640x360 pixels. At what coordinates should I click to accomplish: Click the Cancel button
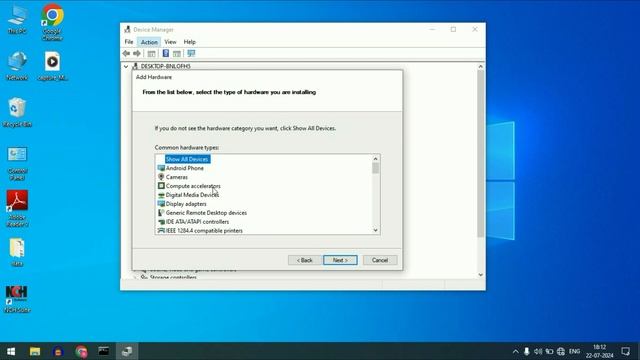coord(380,260)
